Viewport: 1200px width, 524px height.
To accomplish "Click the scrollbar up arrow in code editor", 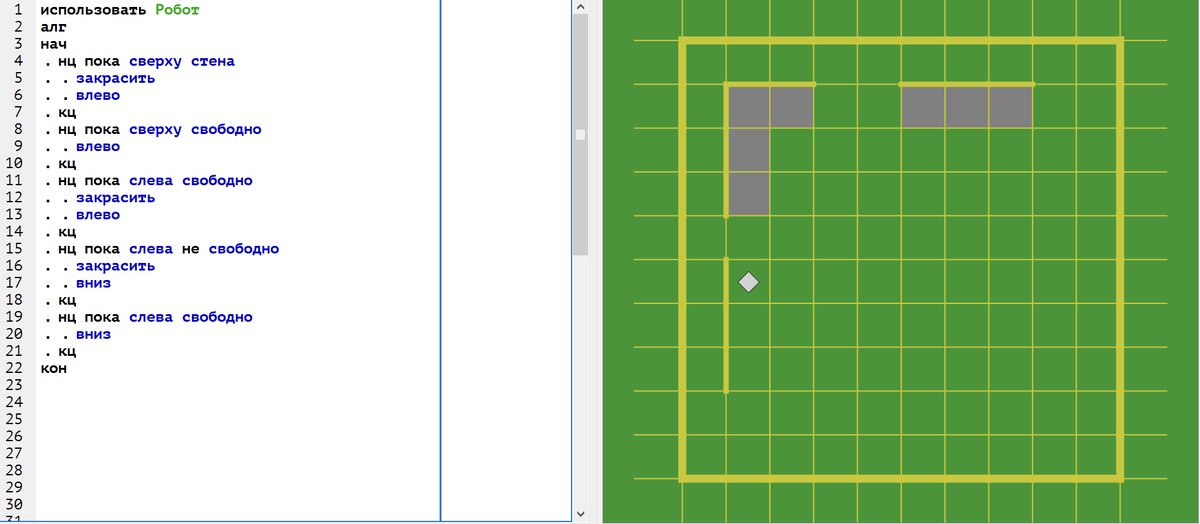I will click(x=581, y=8).
